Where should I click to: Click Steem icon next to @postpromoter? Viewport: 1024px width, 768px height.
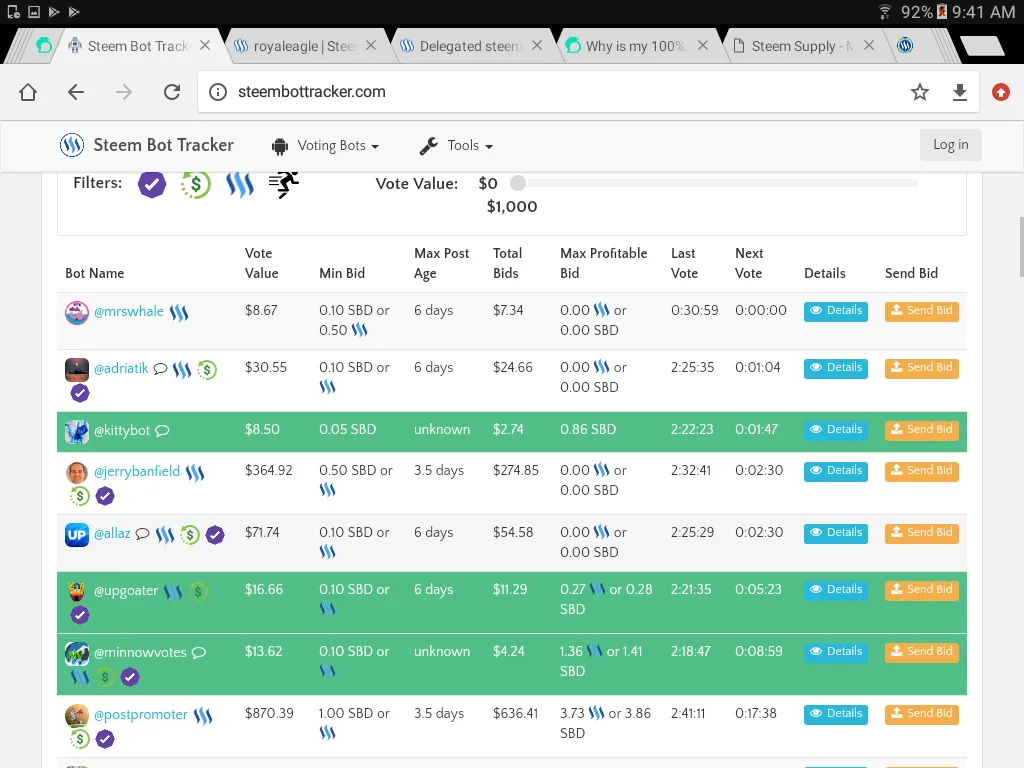coord(203,716)
